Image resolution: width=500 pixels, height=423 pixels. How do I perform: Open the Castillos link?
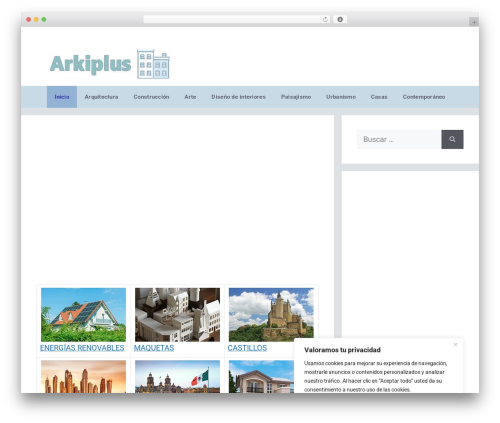(x=247, y=348)
